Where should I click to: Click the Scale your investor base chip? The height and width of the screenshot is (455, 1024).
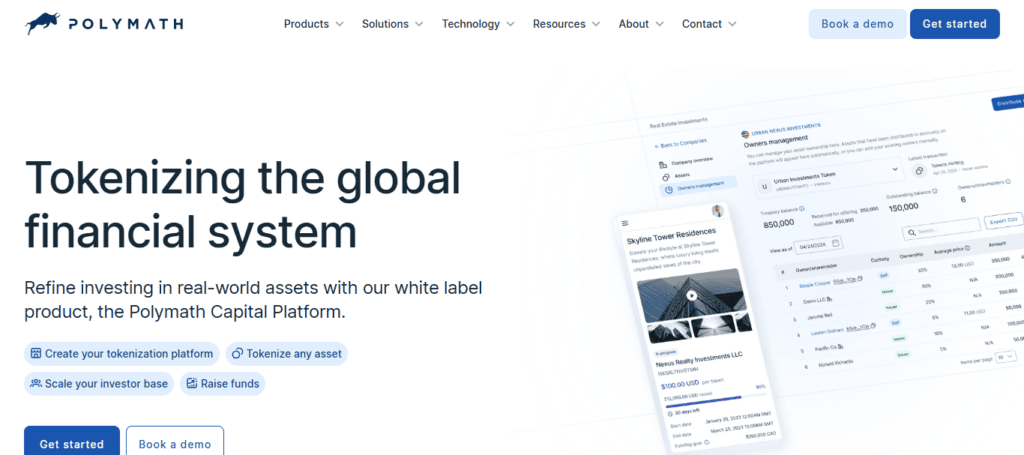coord(99,384)
